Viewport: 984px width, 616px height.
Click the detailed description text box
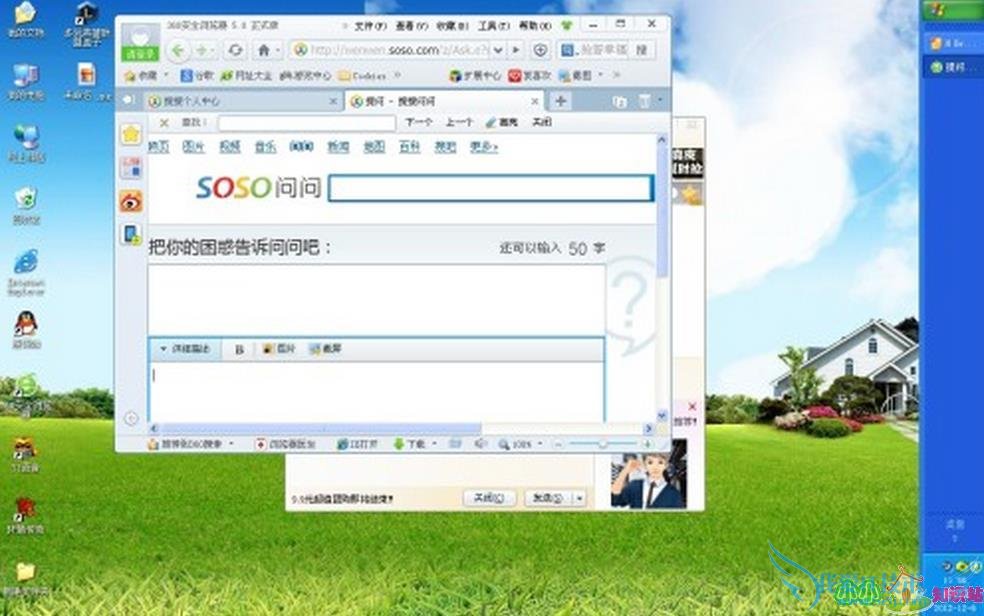click(377, 391)
